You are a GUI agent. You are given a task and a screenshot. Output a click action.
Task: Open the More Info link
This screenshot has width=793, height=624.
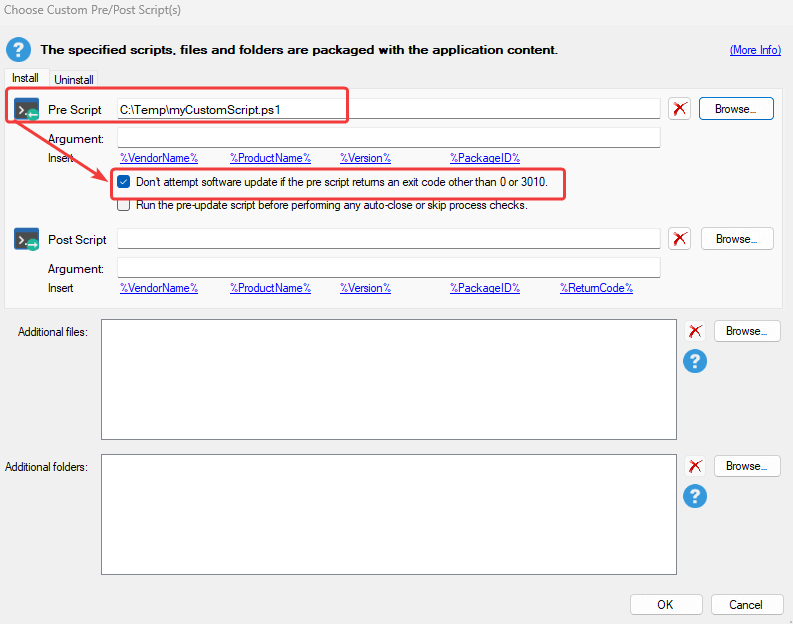coord(755,50)
